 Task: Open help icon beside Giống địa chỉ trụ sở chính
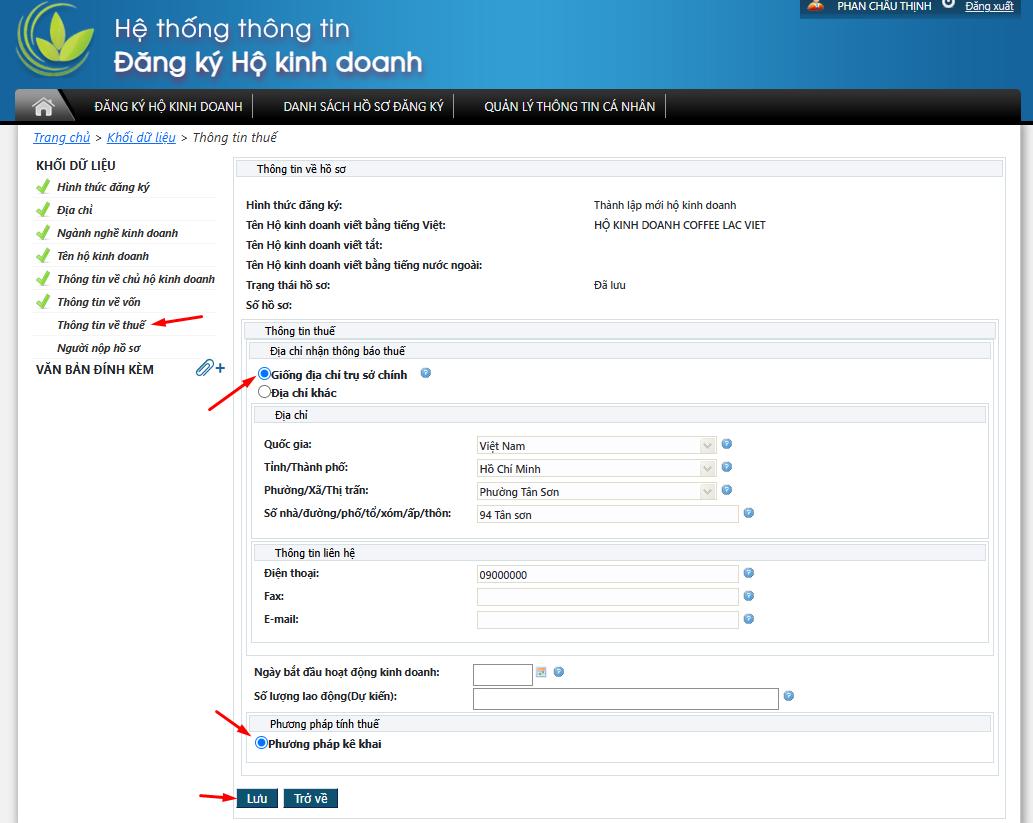[x=426, y=373]
